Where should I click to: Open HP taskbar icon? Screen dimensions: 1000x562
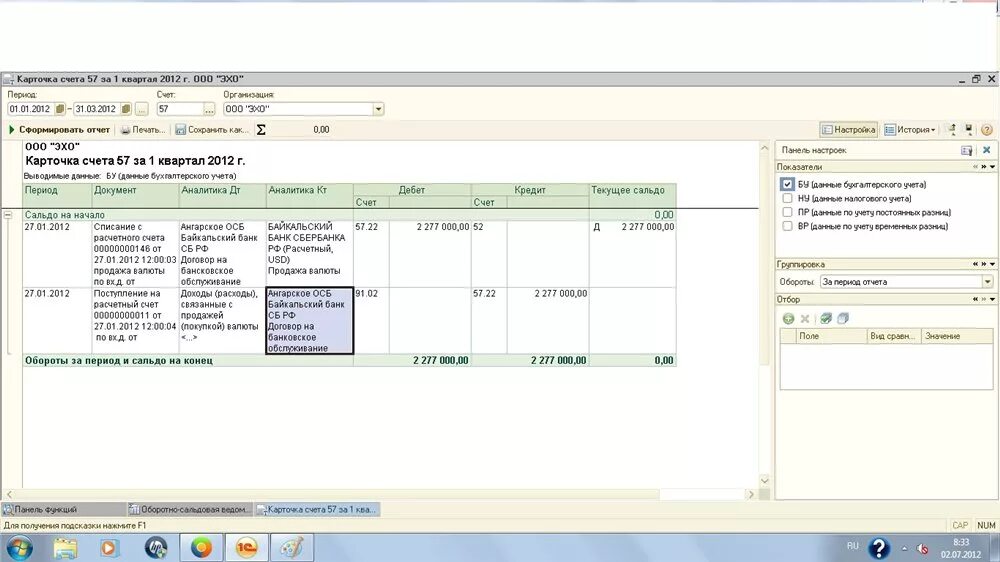point(156,547)
